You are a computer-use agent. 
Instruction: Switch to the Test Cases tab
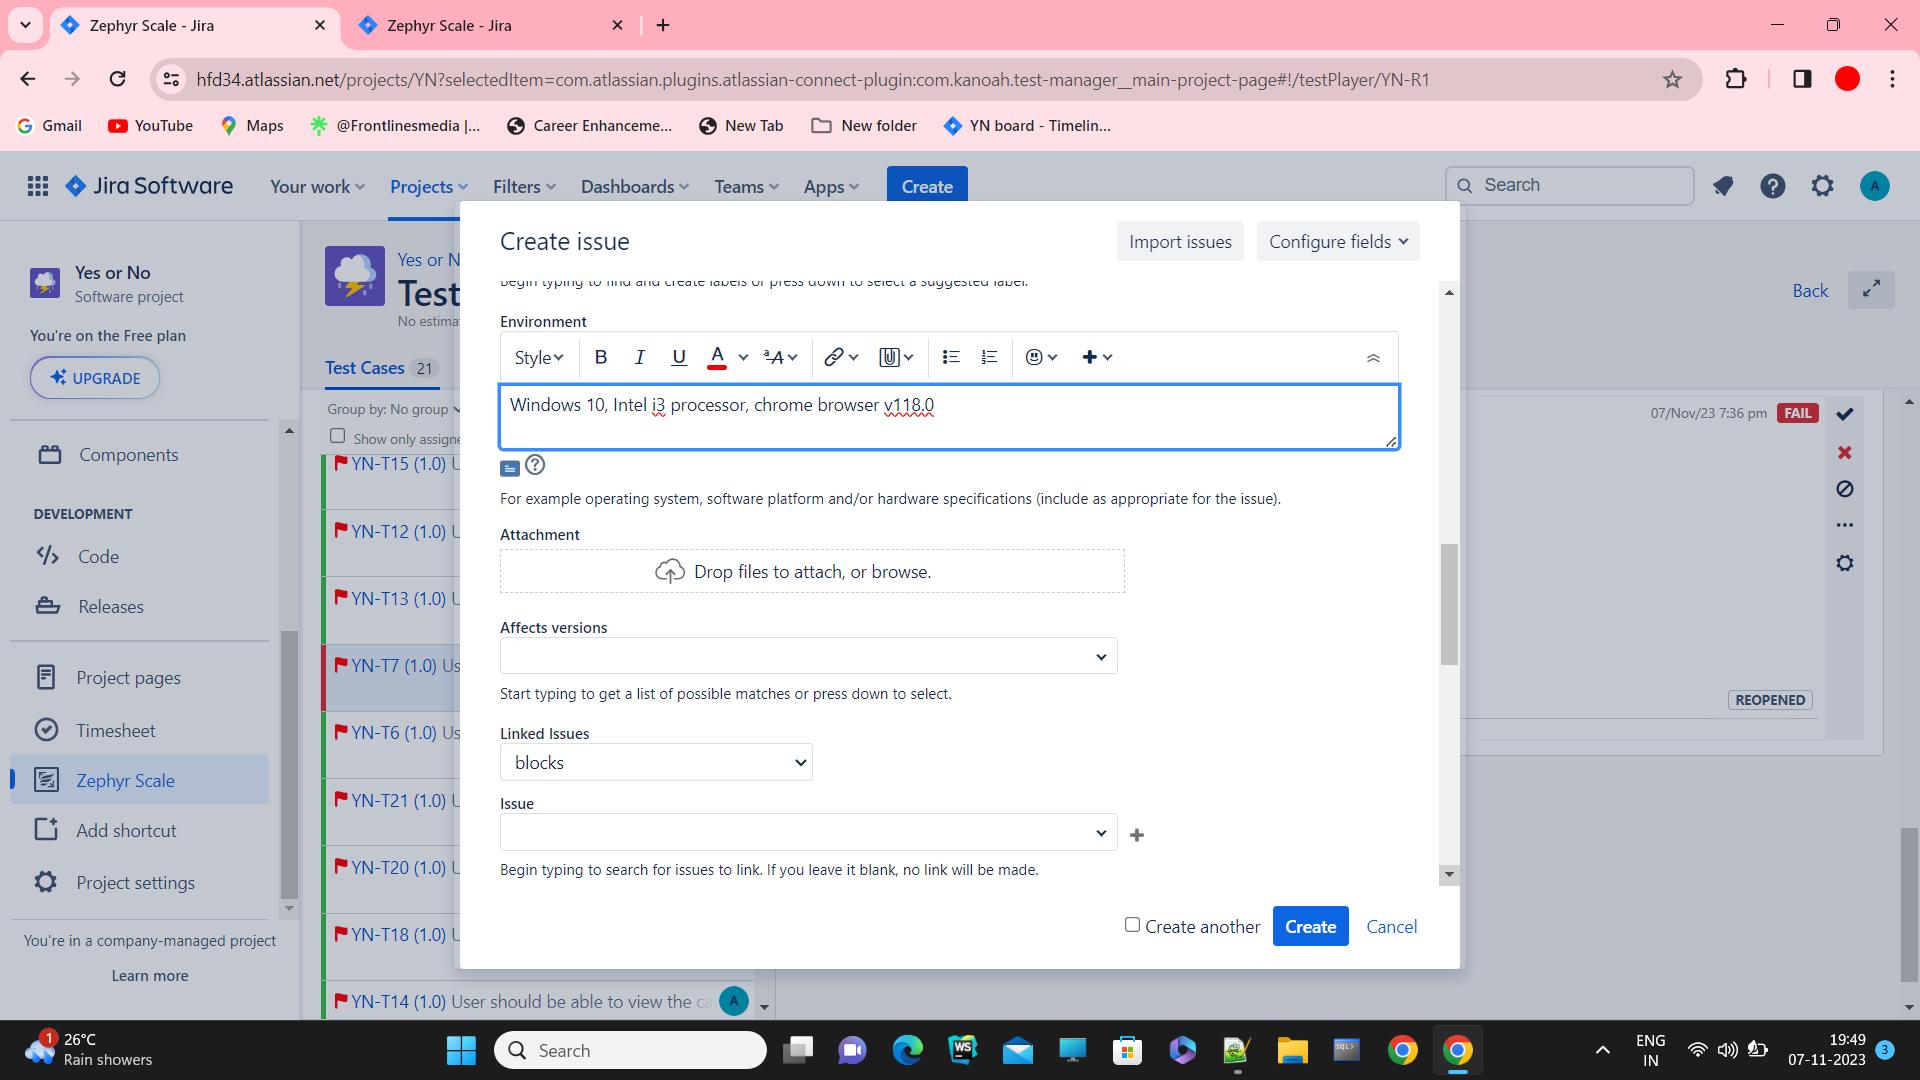point(365,368)
